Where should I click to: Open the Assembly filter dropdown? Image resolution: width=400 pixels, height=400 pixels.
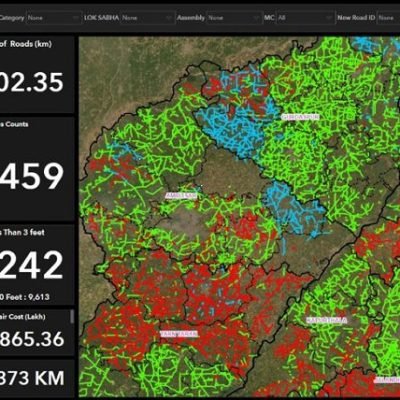point(234,18)
